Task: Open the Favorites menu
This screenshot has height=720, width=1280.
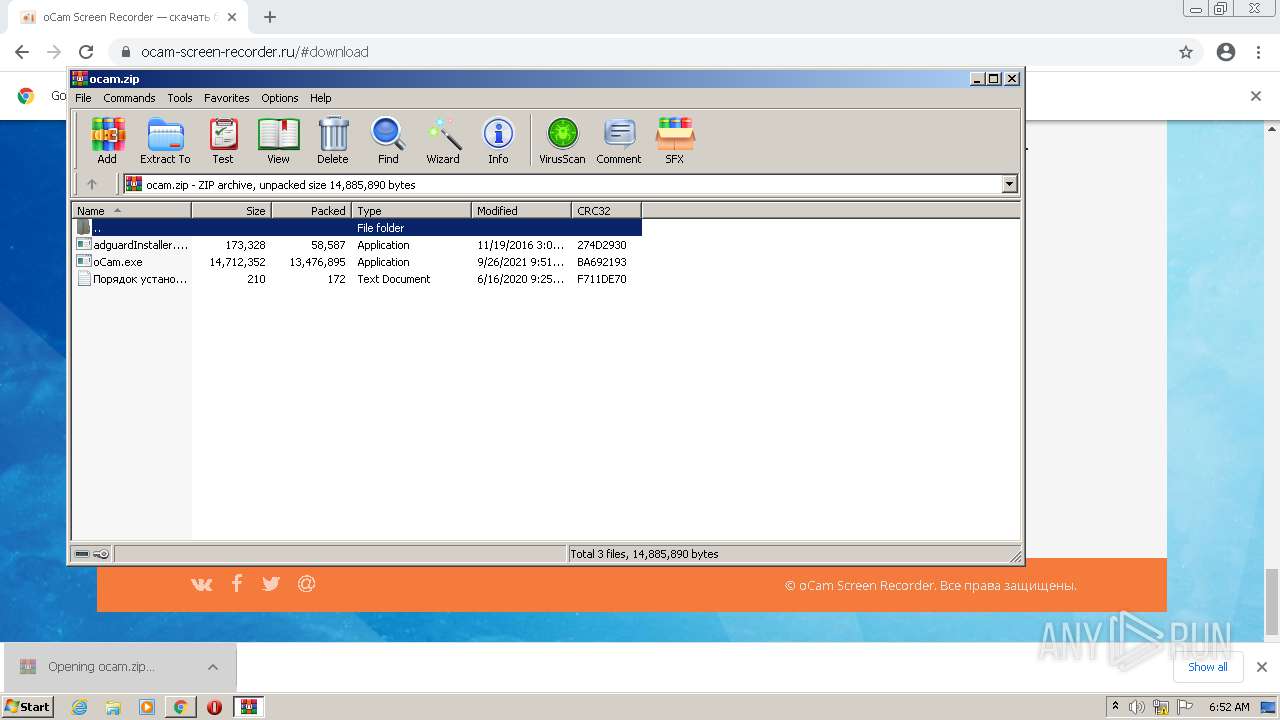Action: (x=227, y=98)
